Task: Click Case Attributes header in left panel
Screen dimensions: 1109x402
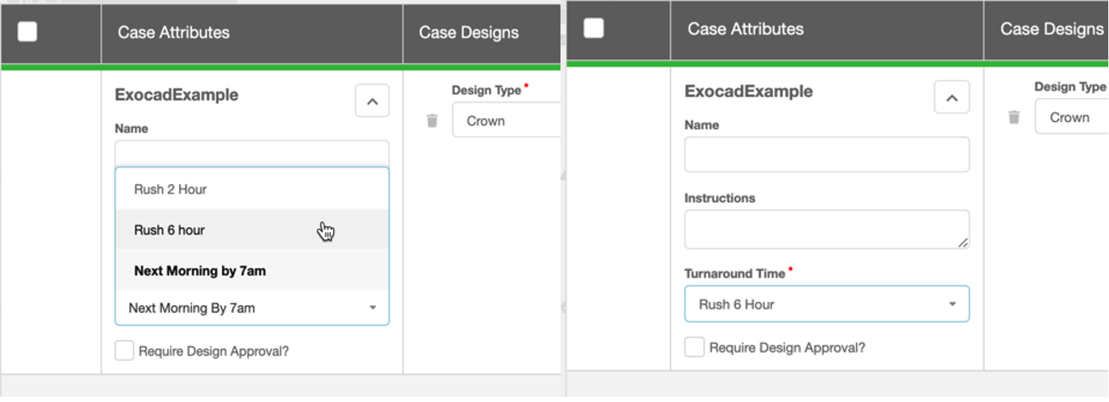Action: pyautogui.click(x=173, y=33)
